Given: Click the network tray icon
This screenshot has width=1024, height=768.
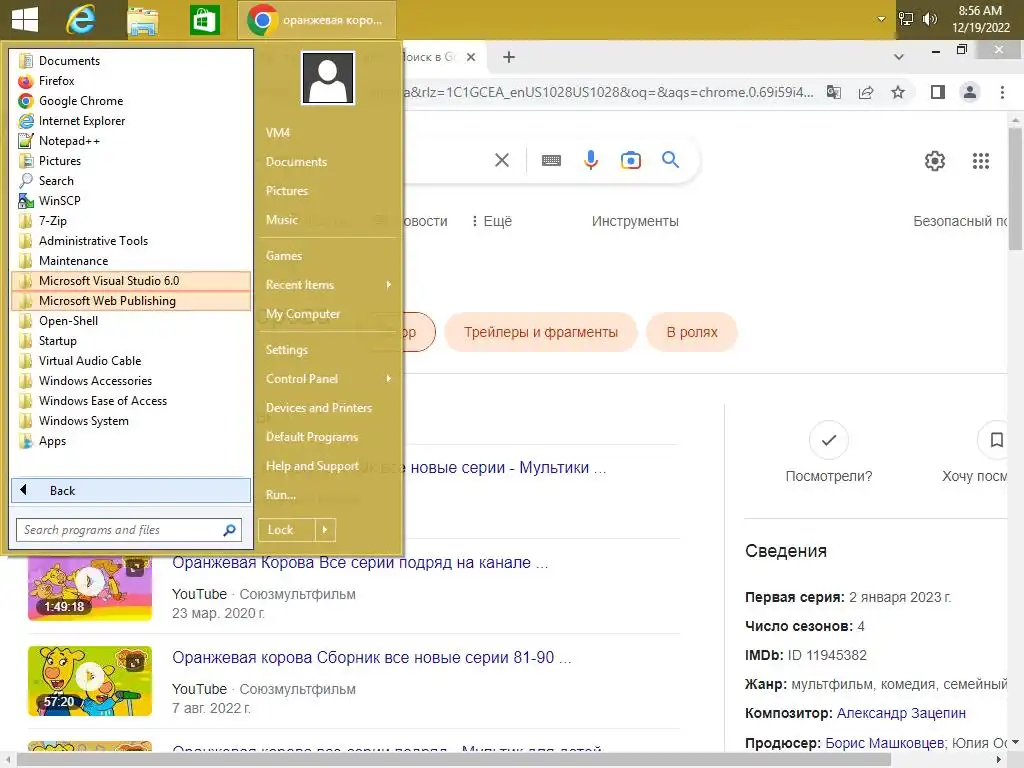Looking at the screenshot, I should coord(906,19).
